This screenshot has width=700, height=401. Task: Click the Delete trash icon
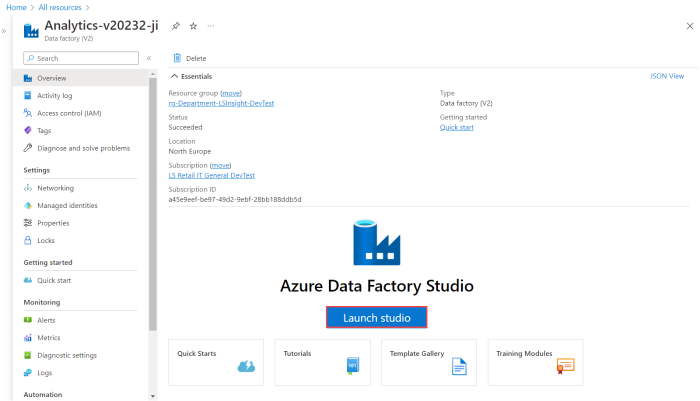pyautogui.click(x=177, y=58)
